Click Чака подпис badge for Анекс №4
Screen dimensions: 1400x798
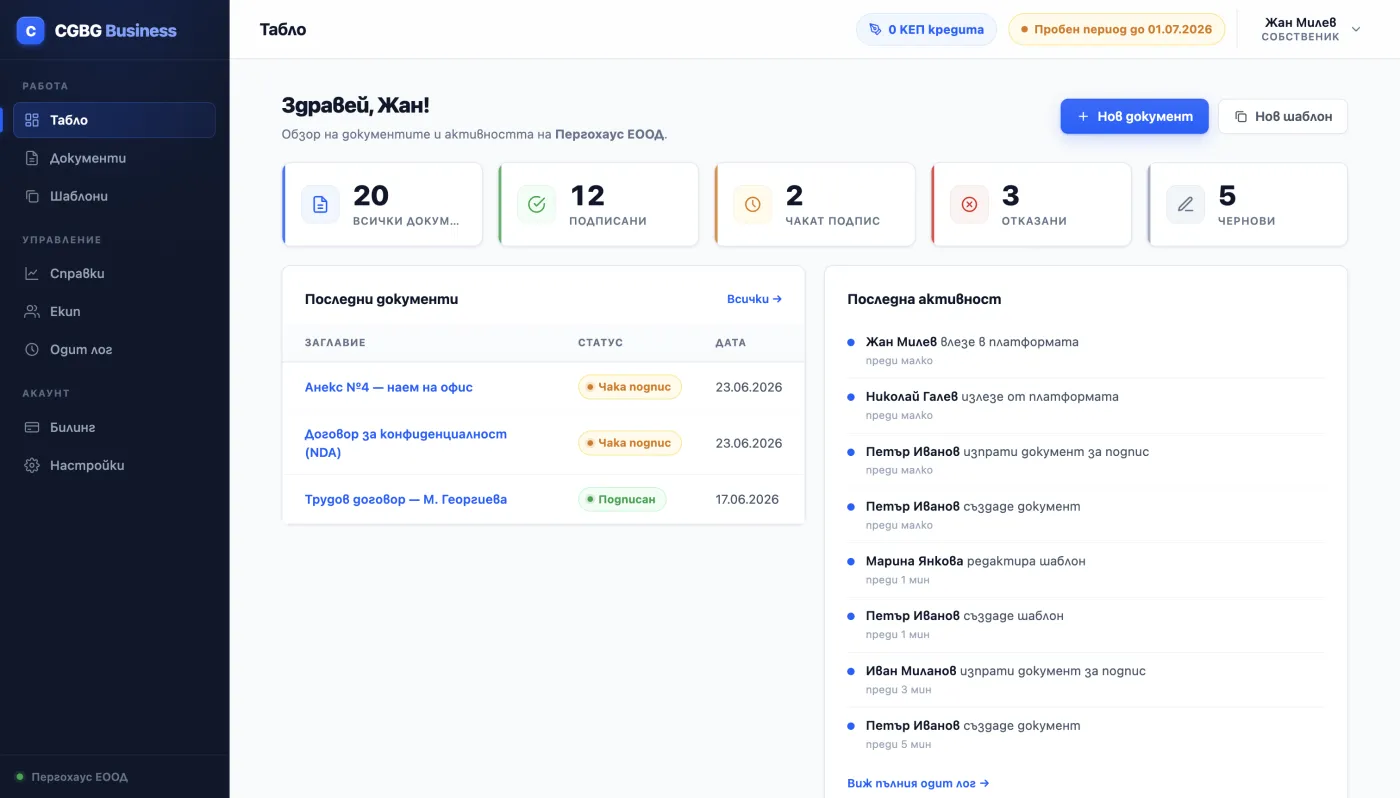630,387
